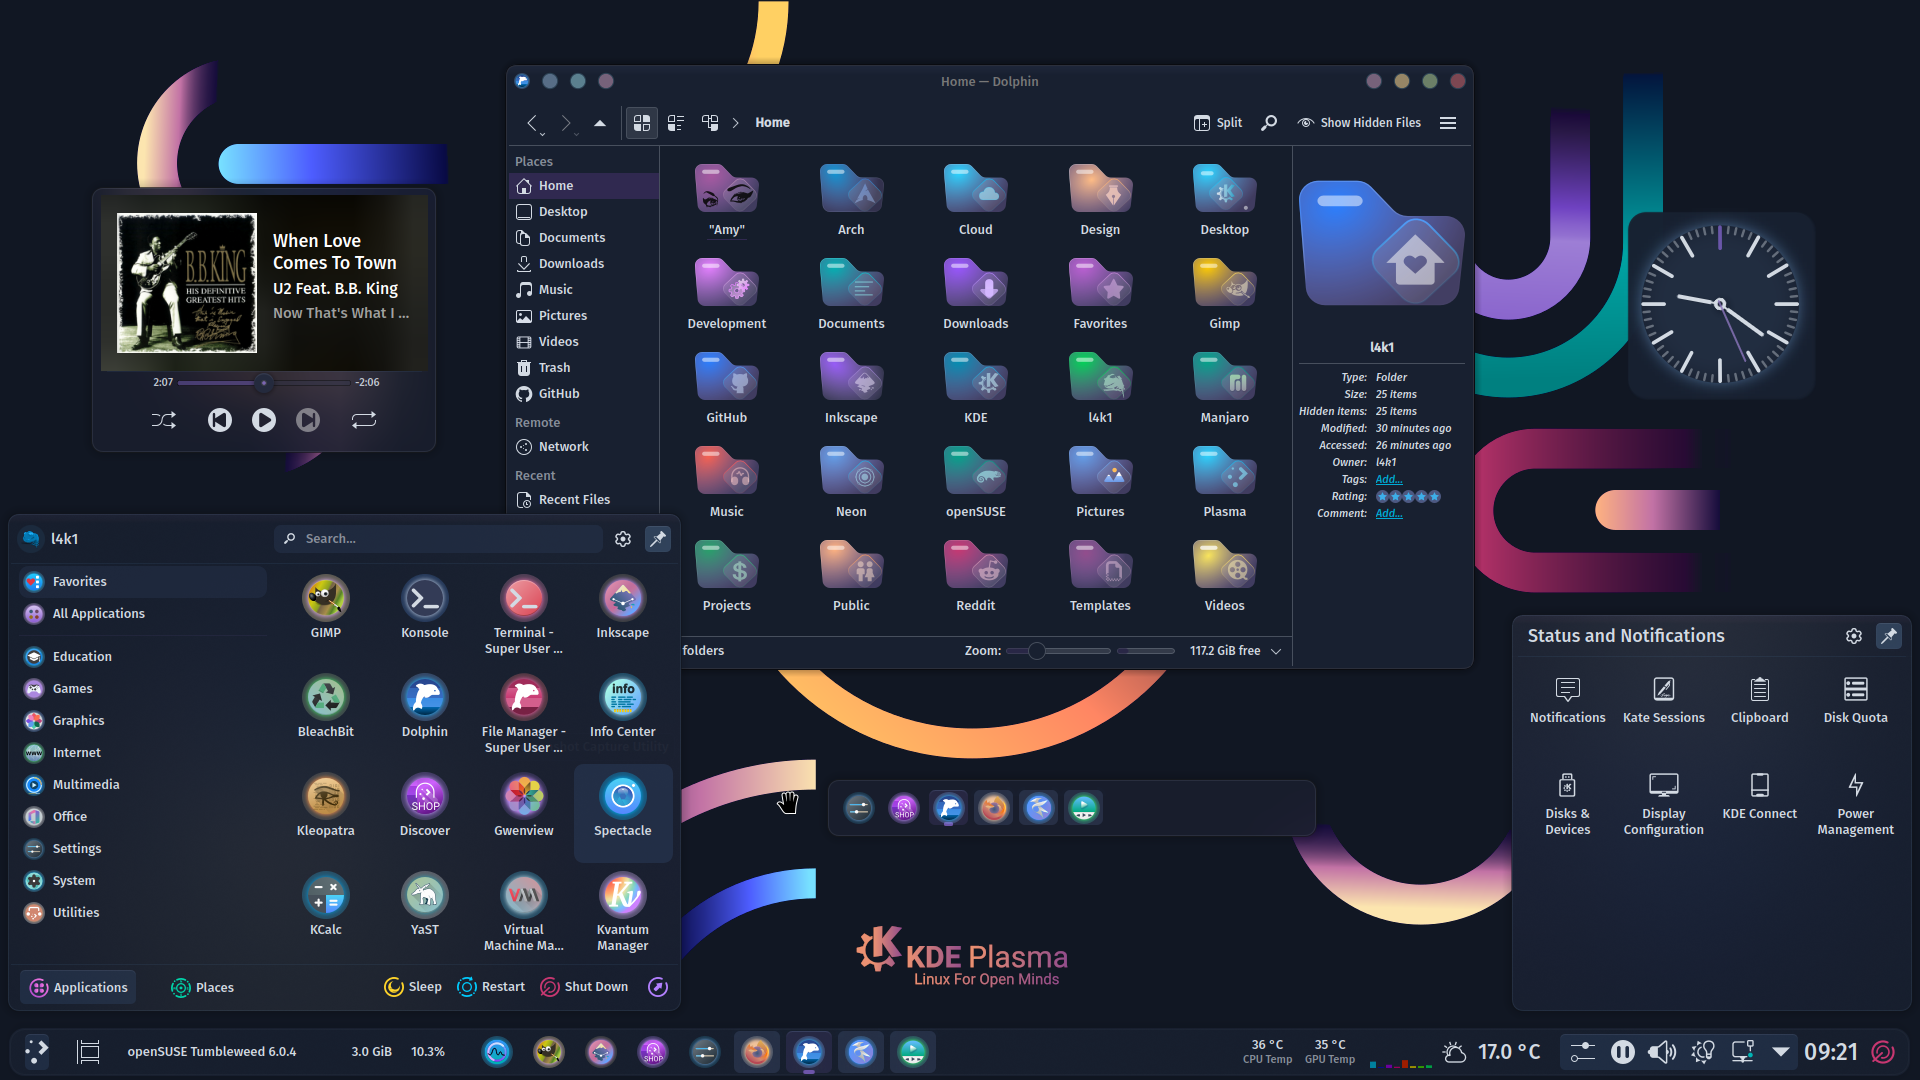Open Inkscape from the Favorites grid
This screenshot has width=1920, height=1080.
622,607
